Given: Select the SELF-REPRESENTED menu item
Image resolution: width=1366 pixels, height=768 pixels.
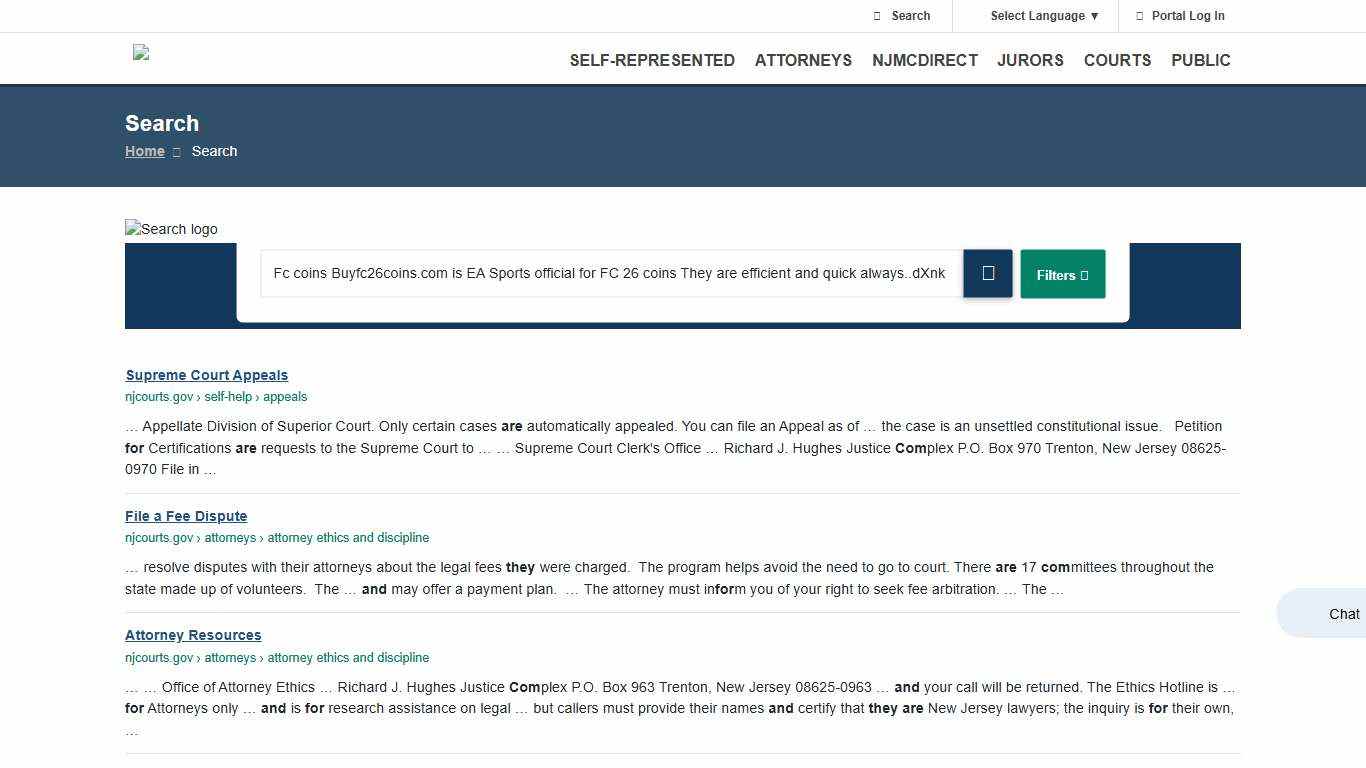Looking at the screenshot, I should point(652,60).
